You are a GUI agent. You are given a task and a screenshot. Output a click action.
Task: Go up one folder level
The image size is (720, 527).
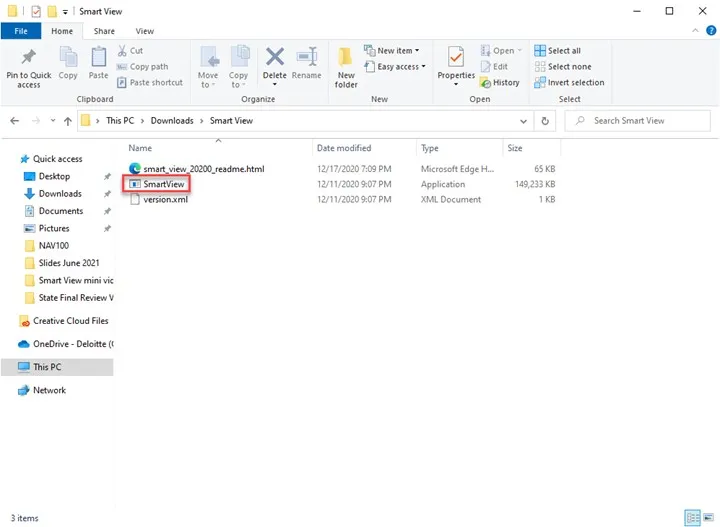68,121
